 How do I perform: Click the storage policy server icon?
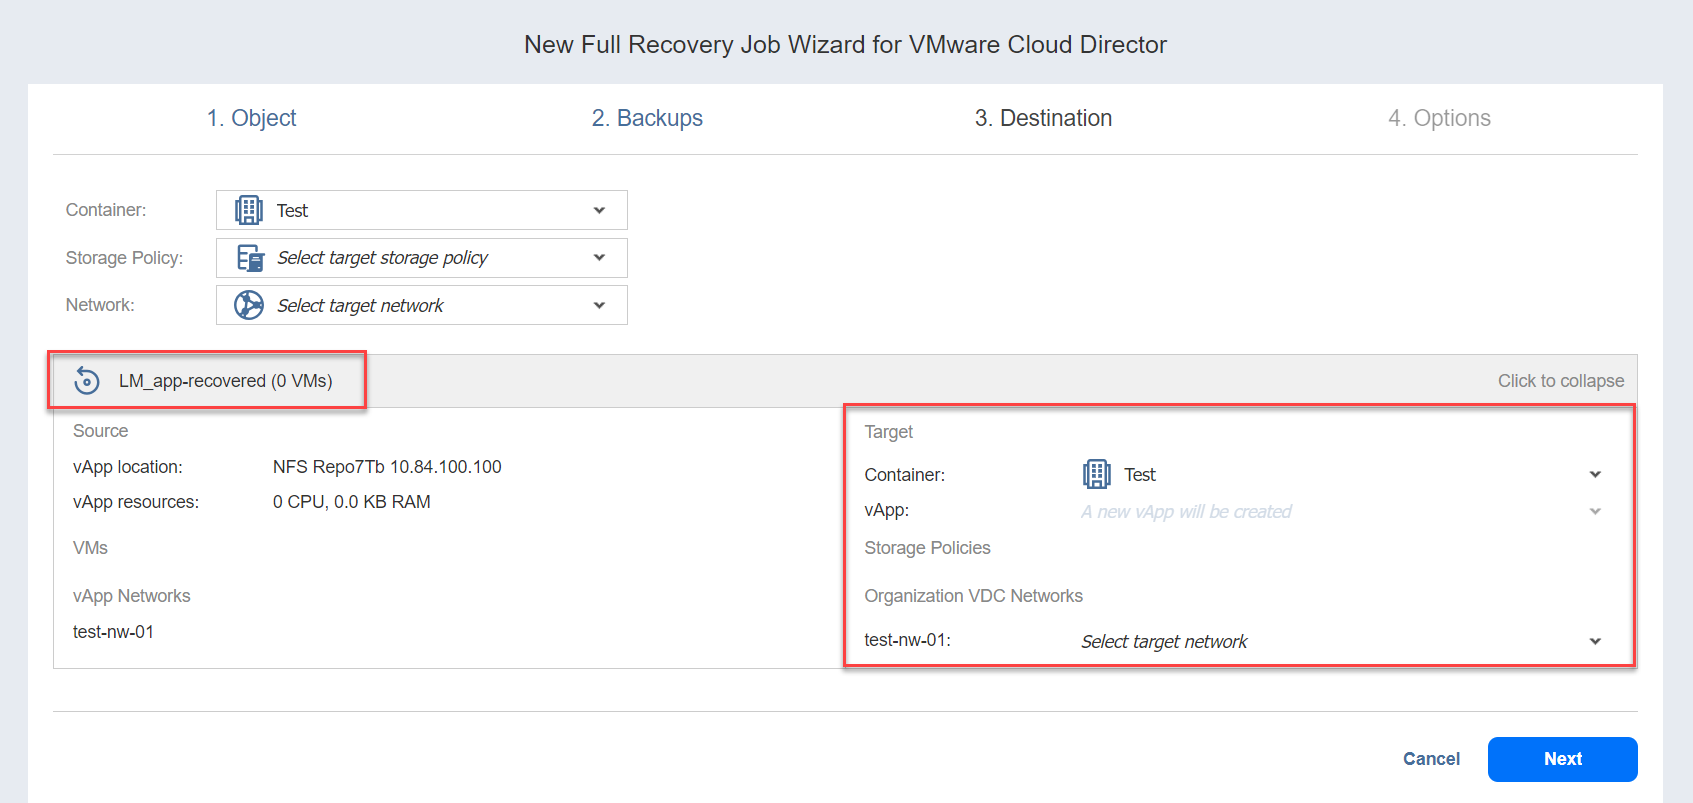coord(249,258)
